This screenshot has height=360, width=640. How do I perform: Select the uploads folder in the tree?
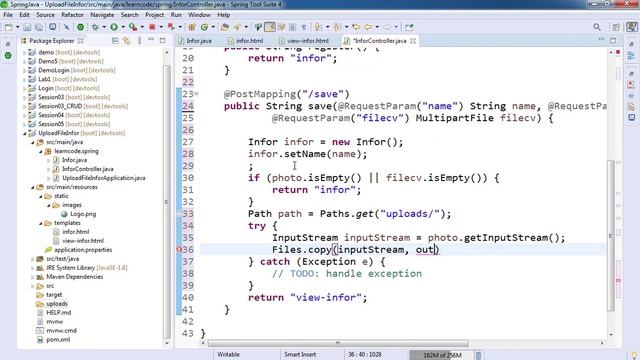tap(57, 304)
